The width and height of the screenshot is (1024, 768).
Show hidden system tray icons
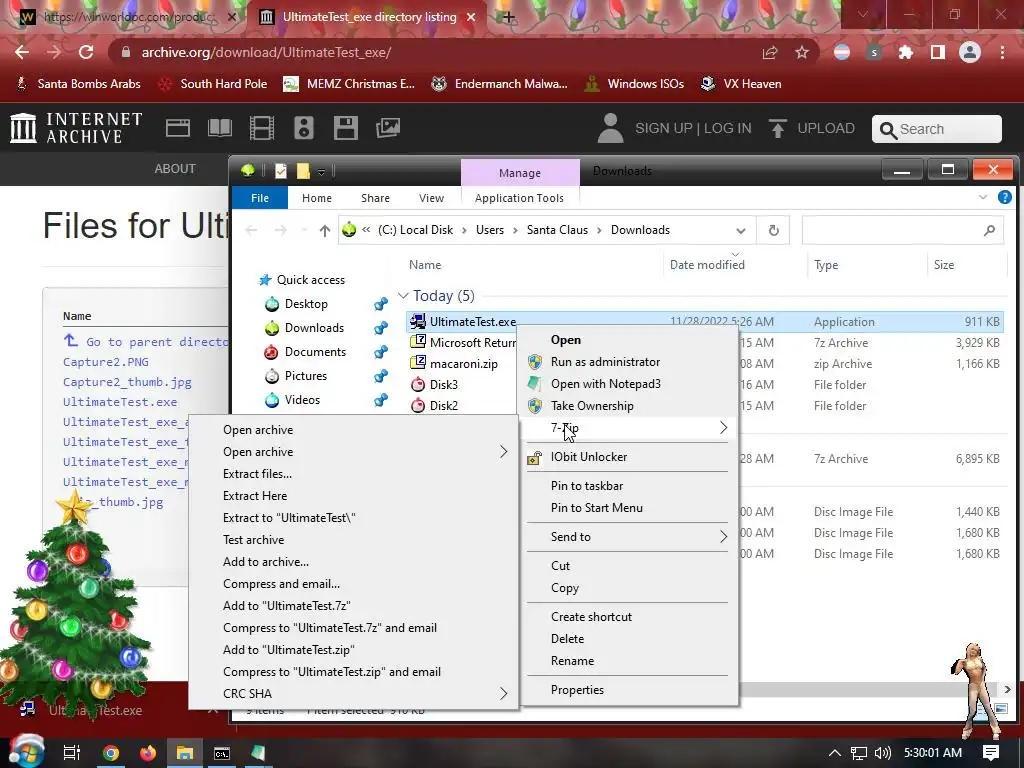tap(835, 753)
